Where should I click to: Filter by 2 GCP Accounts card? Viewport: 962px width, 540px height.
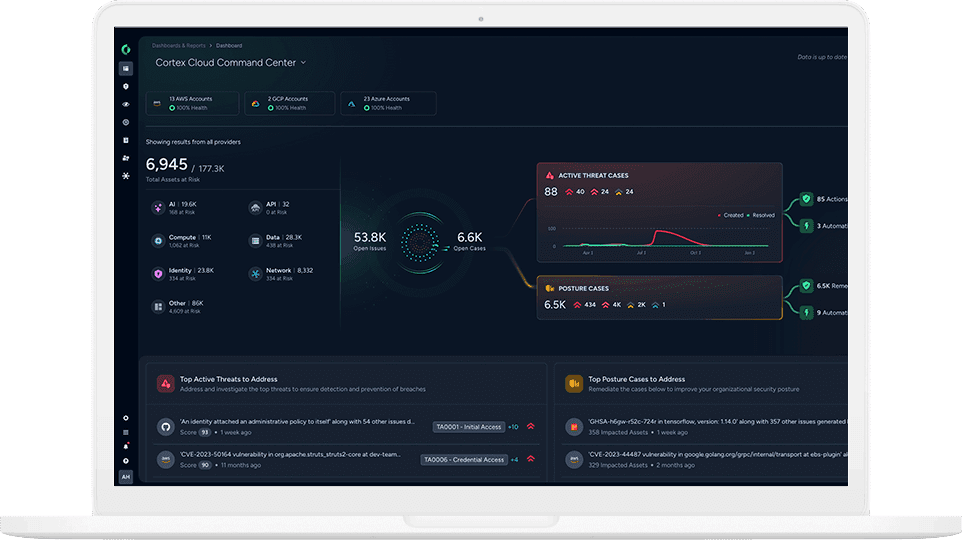pos(290,103)
